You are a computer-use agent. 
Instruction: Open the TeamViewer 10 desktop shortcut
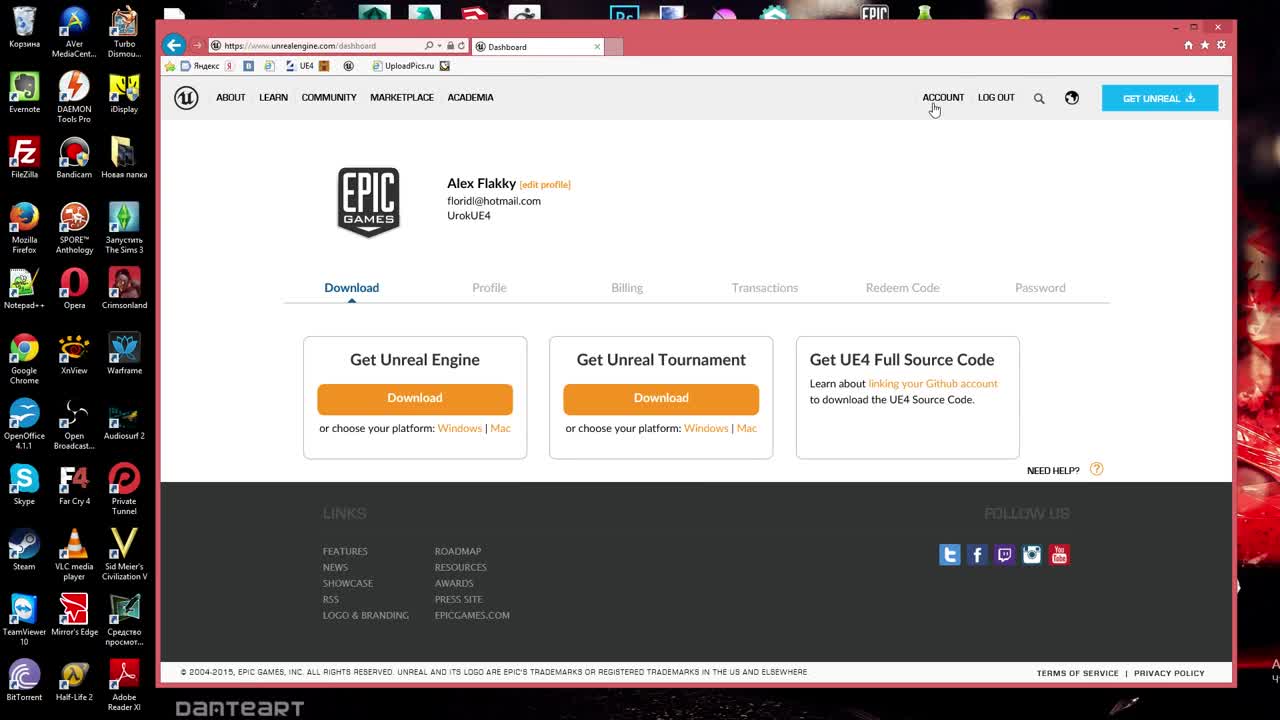24,620
